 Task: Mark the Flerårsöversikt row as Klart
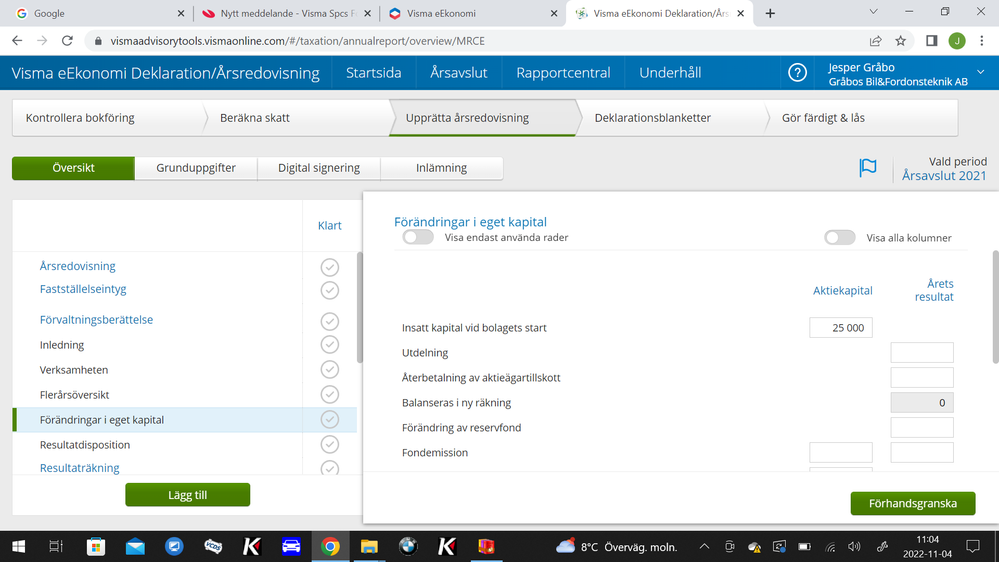[329, 395]
